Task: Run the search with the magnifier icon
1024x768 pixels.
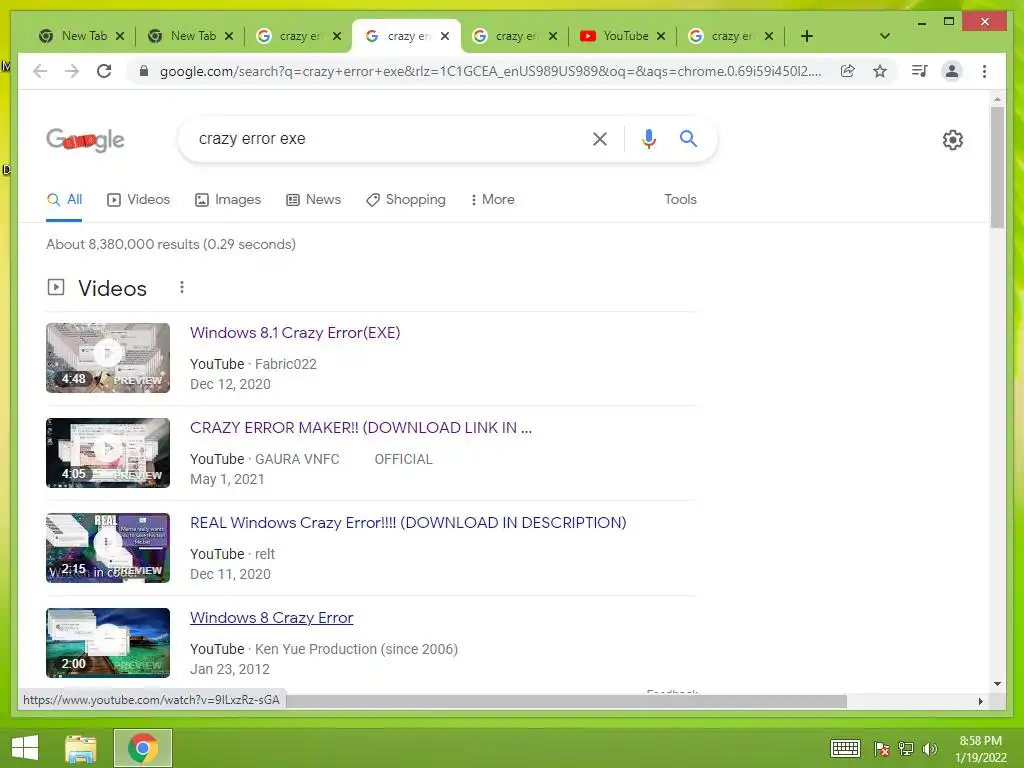Action: coord(688,138)
